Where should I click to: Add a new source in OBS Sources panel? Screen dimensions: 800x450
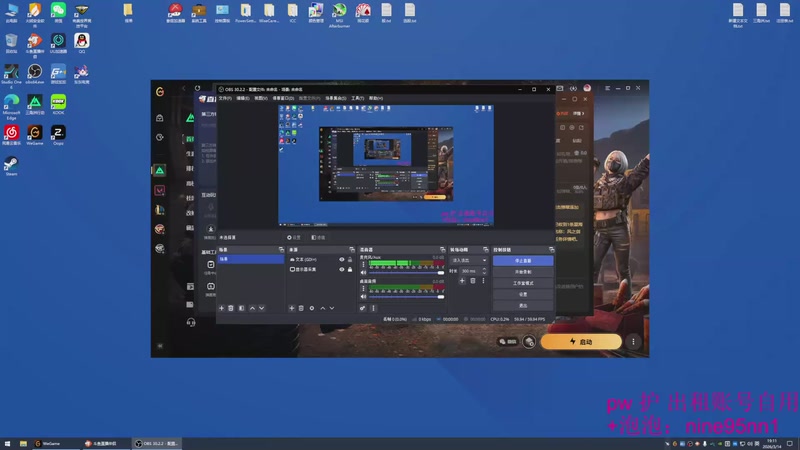pos(292,308)
